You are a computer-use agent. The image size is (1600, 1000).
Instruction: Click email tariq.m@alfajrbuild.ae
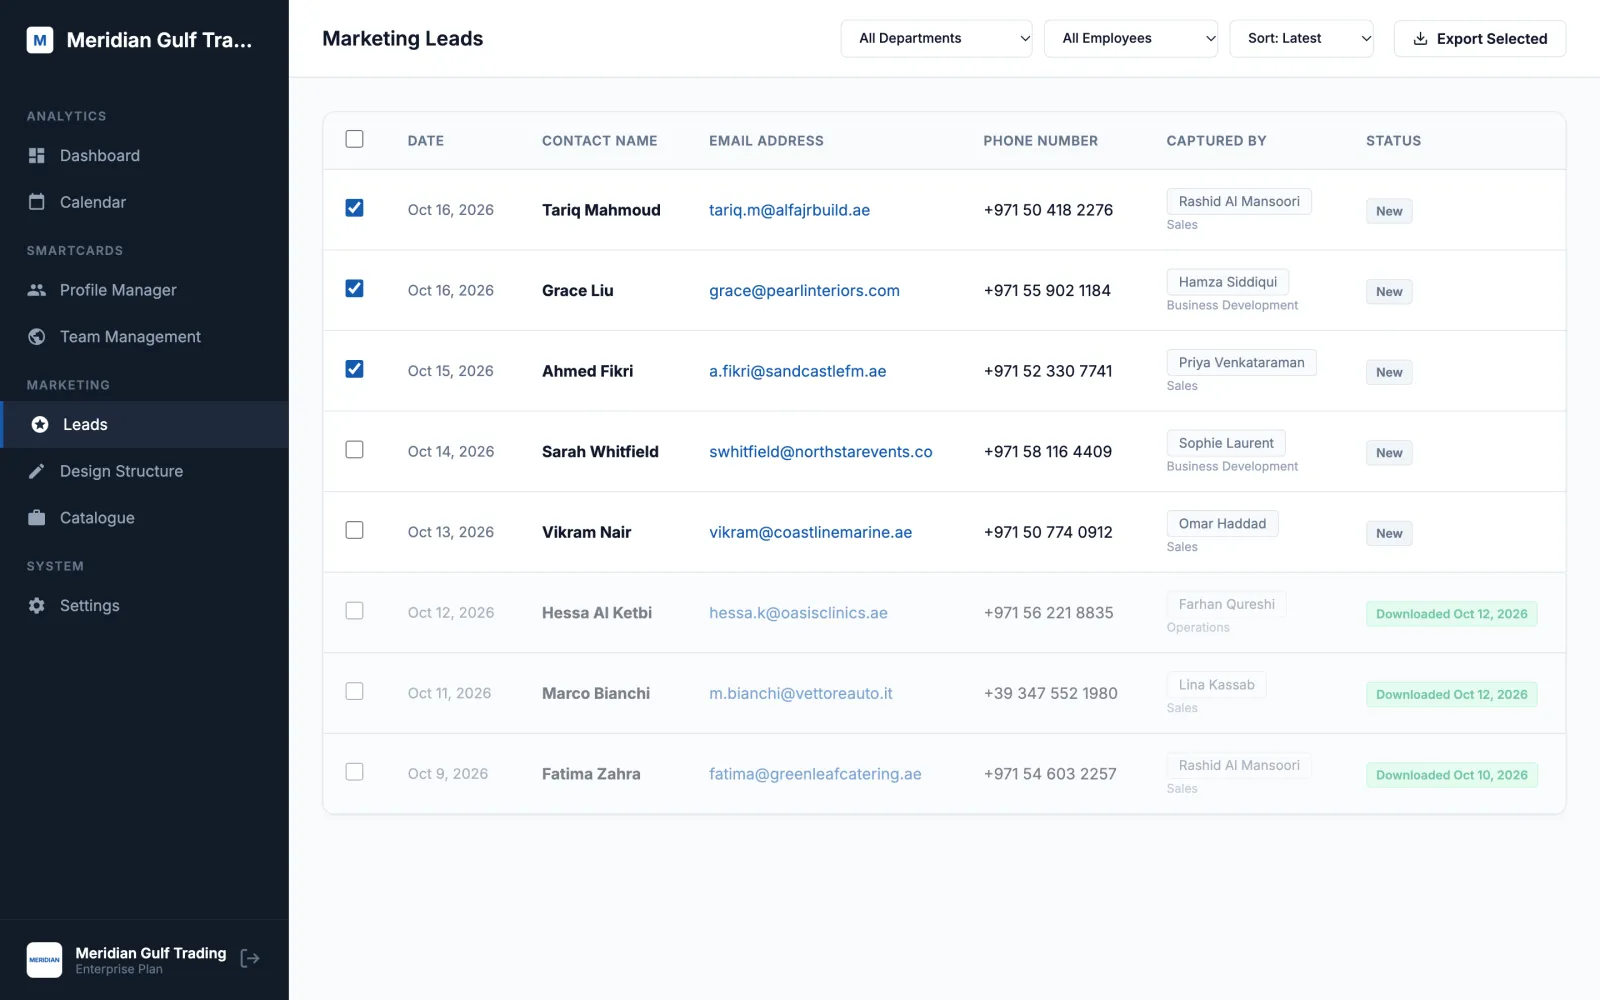coord(789,210)
